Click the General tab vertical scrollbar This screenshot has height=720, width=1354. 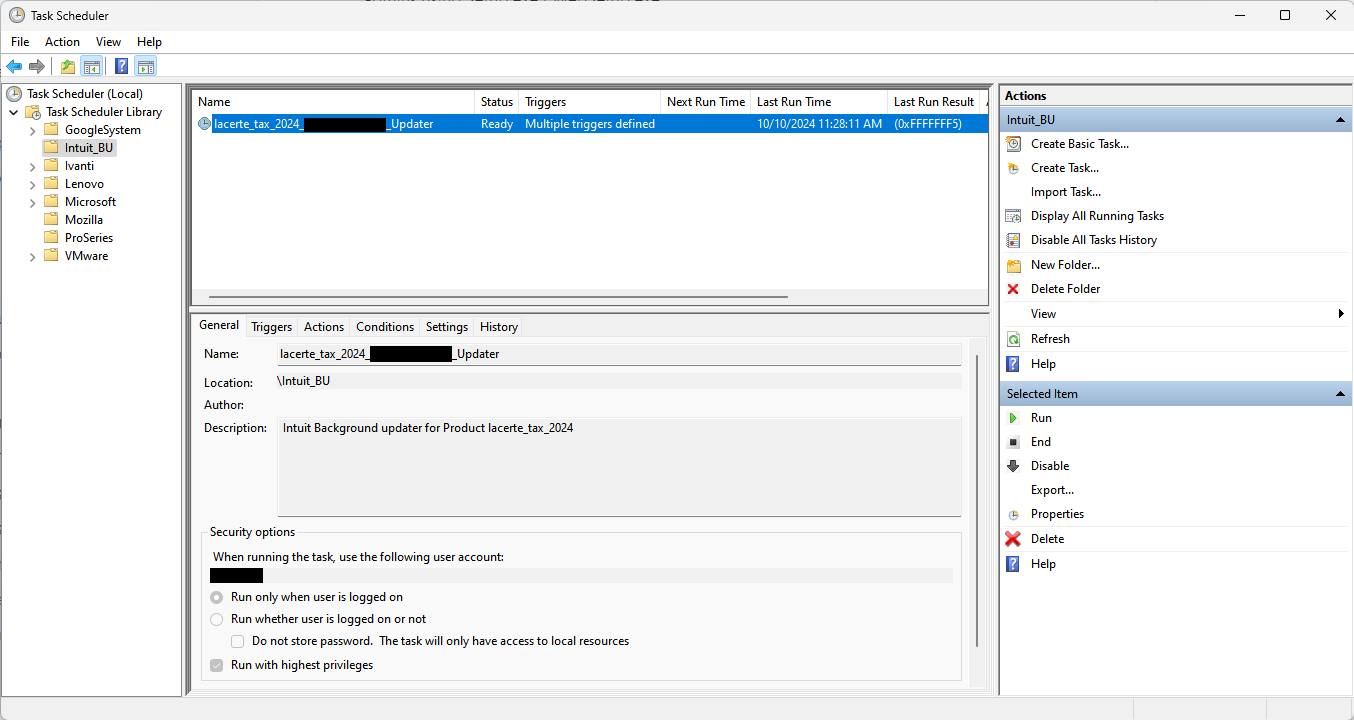pyautogui.click(x=976, y=500)
